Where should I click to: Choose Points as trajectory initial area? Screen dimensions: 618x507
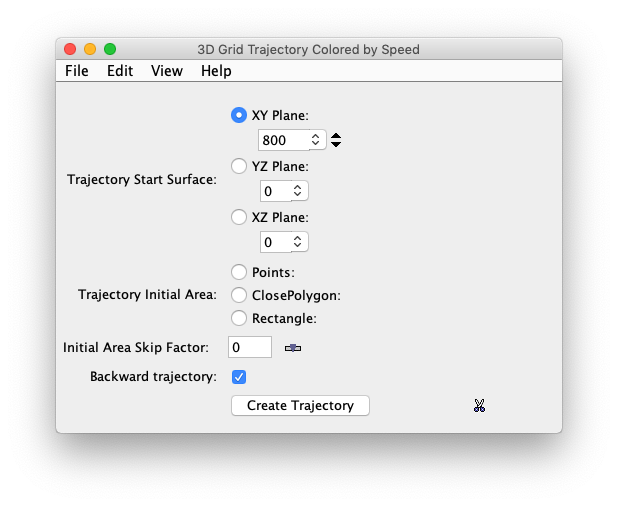(x=239, y=272)
